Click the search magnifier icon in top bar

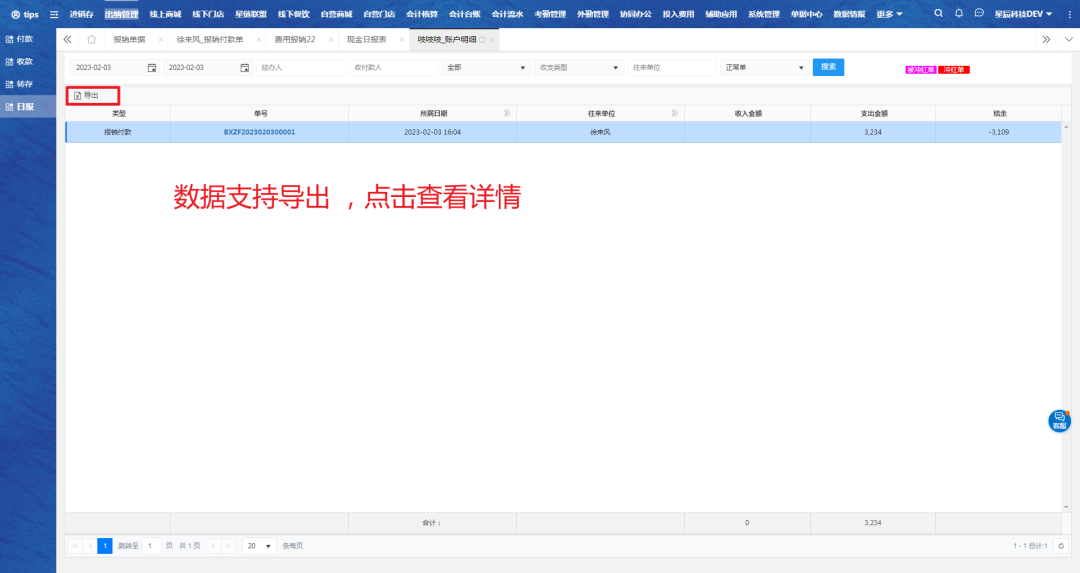click(x=938, y=14)
